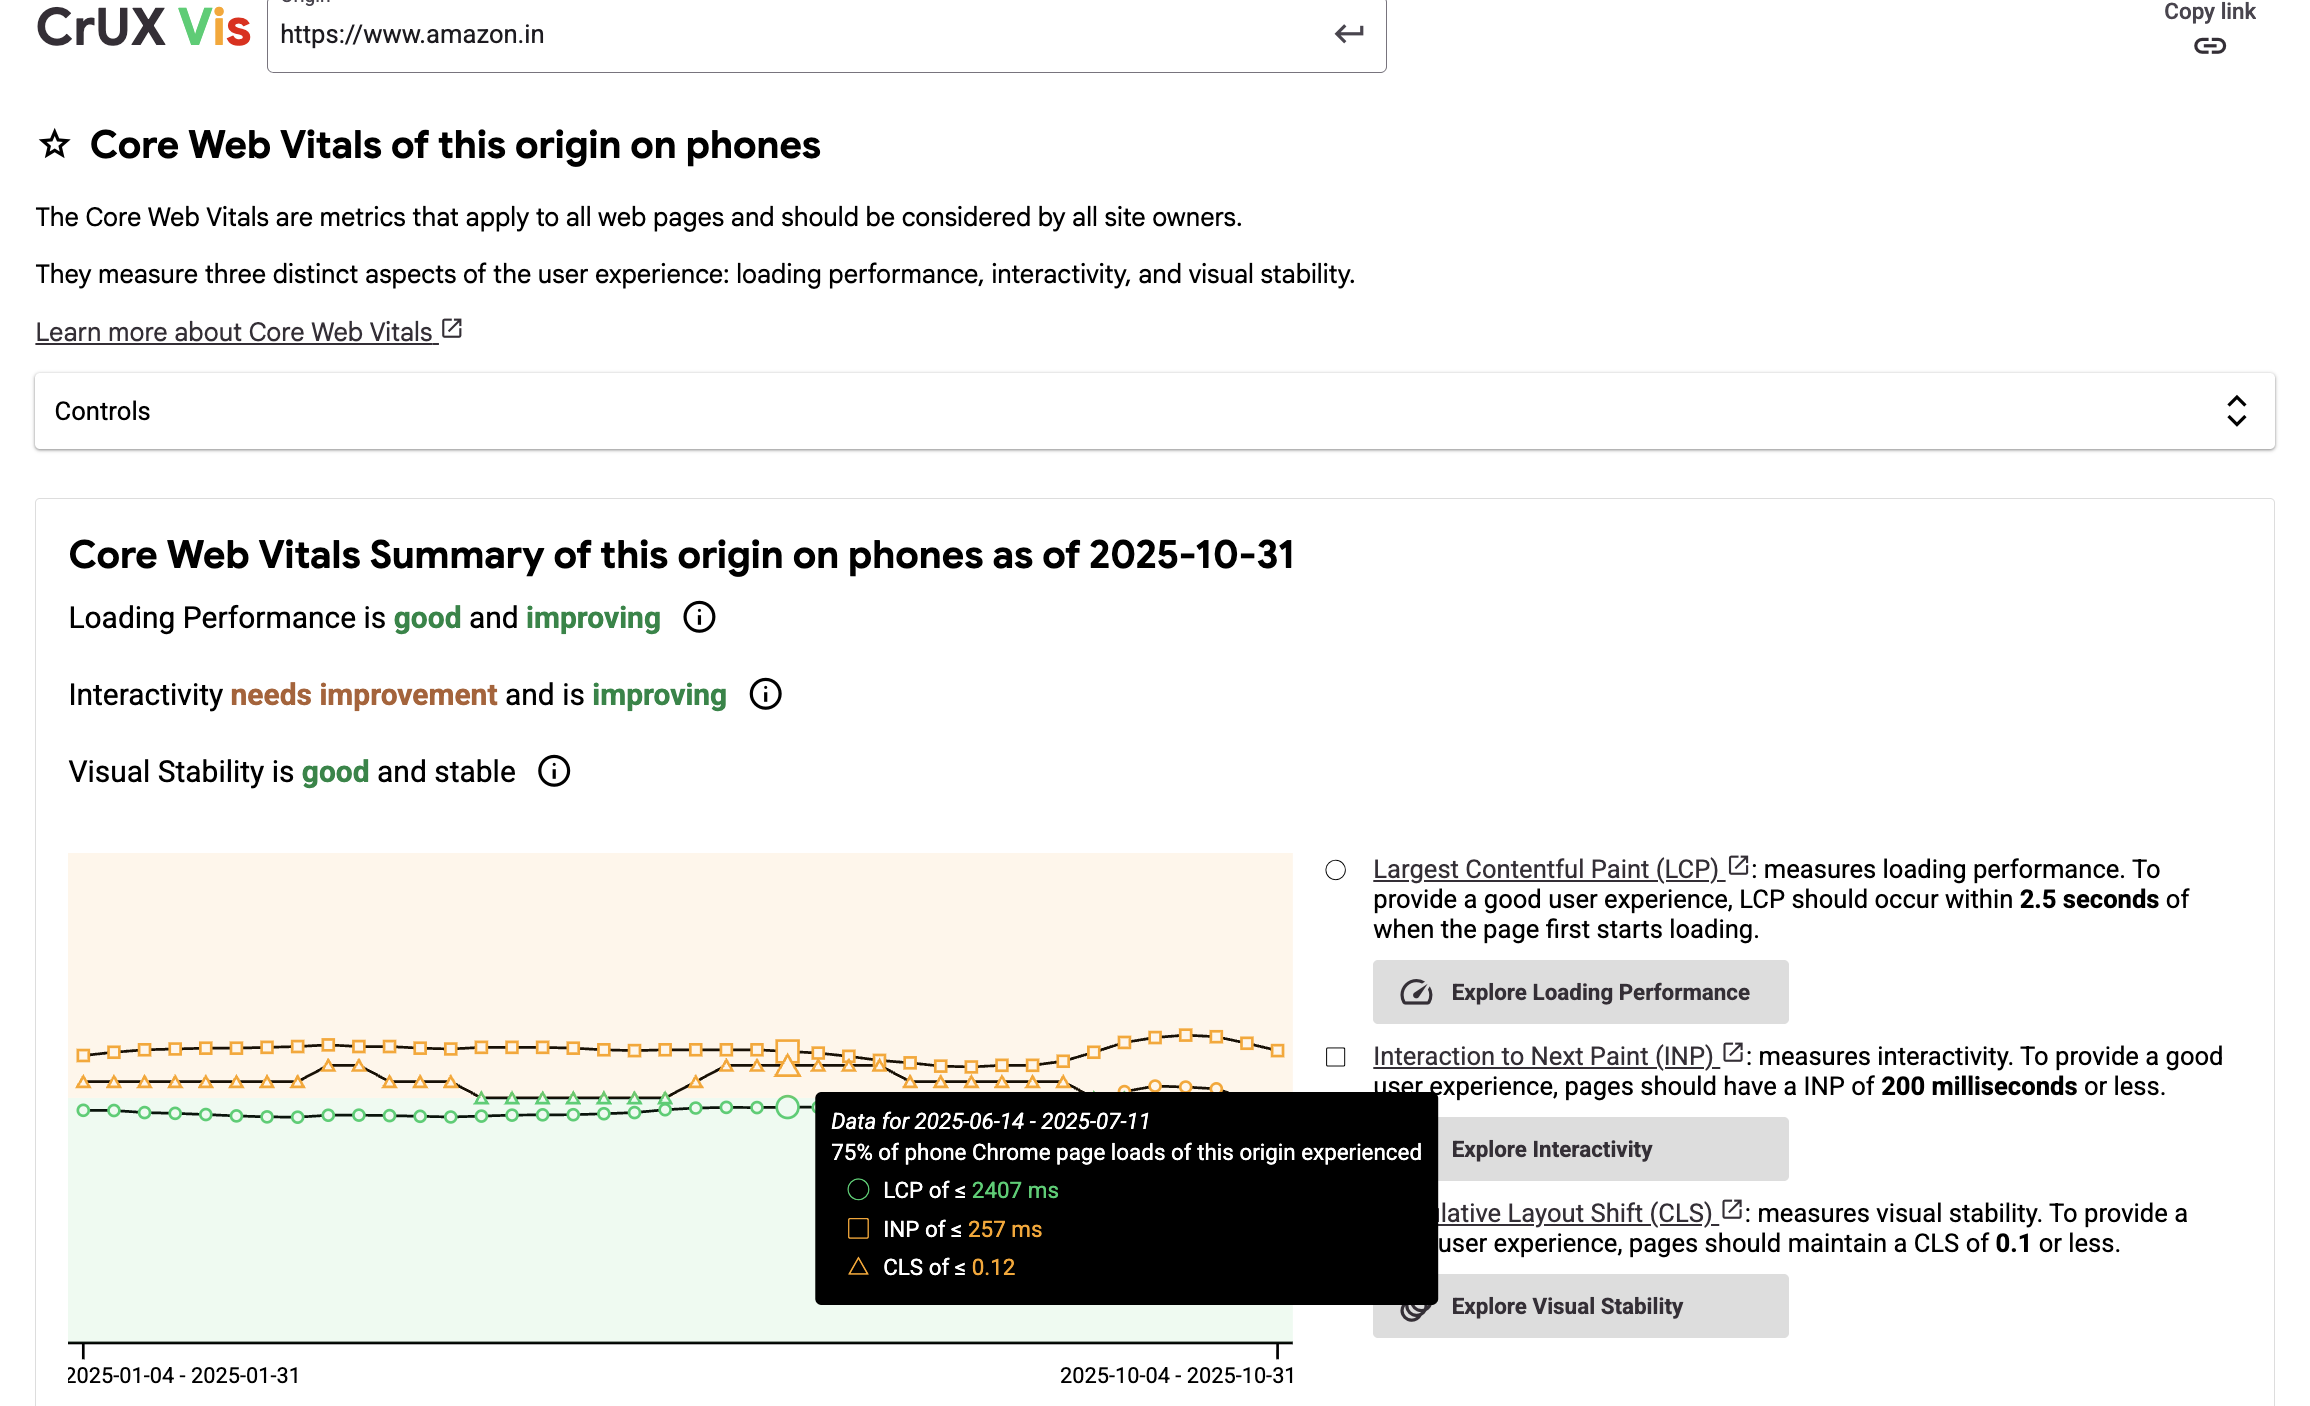Click the Core Web Vitals star icon
Viewport: 2310px width, 1406px height.
(56, 143)
